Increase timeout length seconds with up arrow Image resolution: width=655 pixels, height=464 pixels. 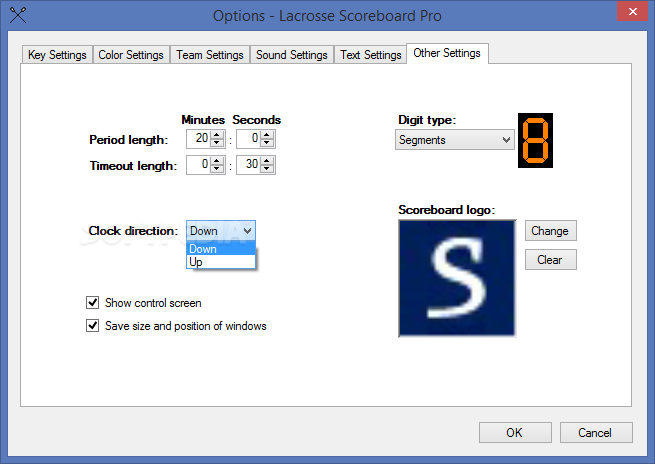click(267, 160)
